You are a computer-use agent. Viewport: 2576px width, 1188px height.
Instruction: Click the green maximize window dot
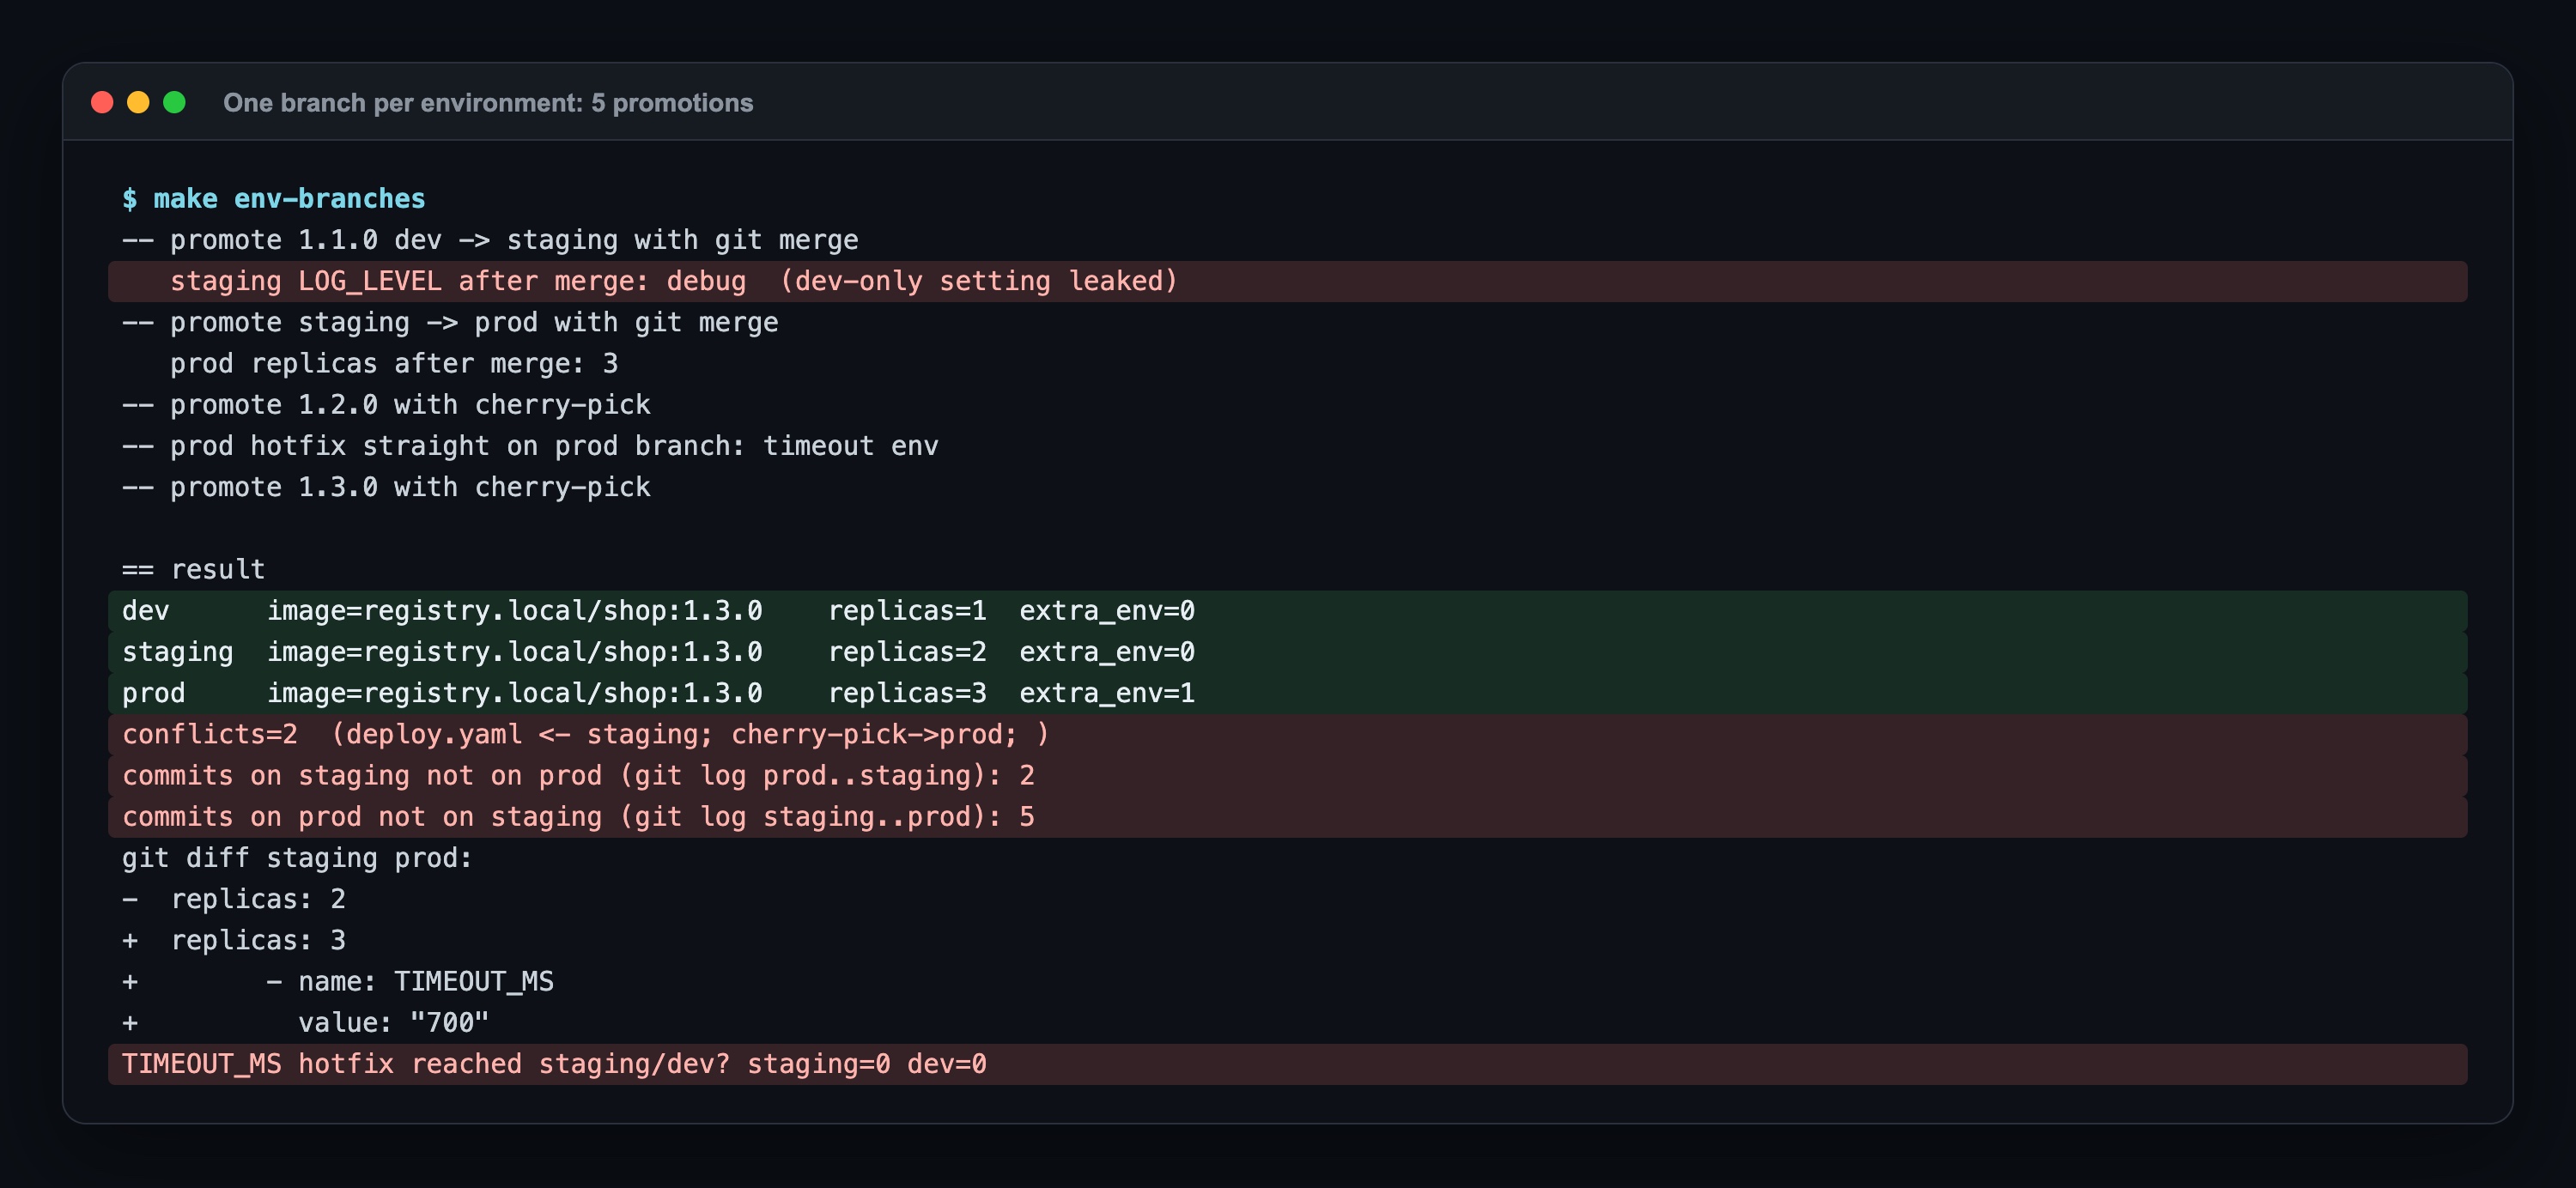coord(174,102)
